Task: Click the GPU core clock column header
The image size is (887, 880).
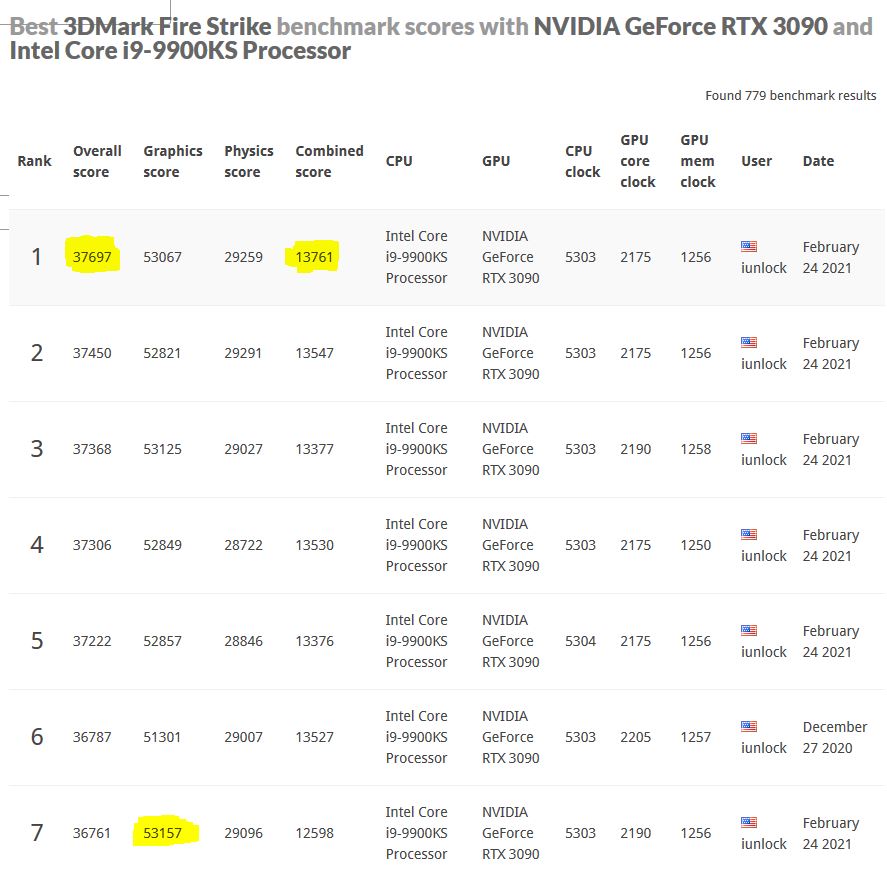Action: [637, 161]
